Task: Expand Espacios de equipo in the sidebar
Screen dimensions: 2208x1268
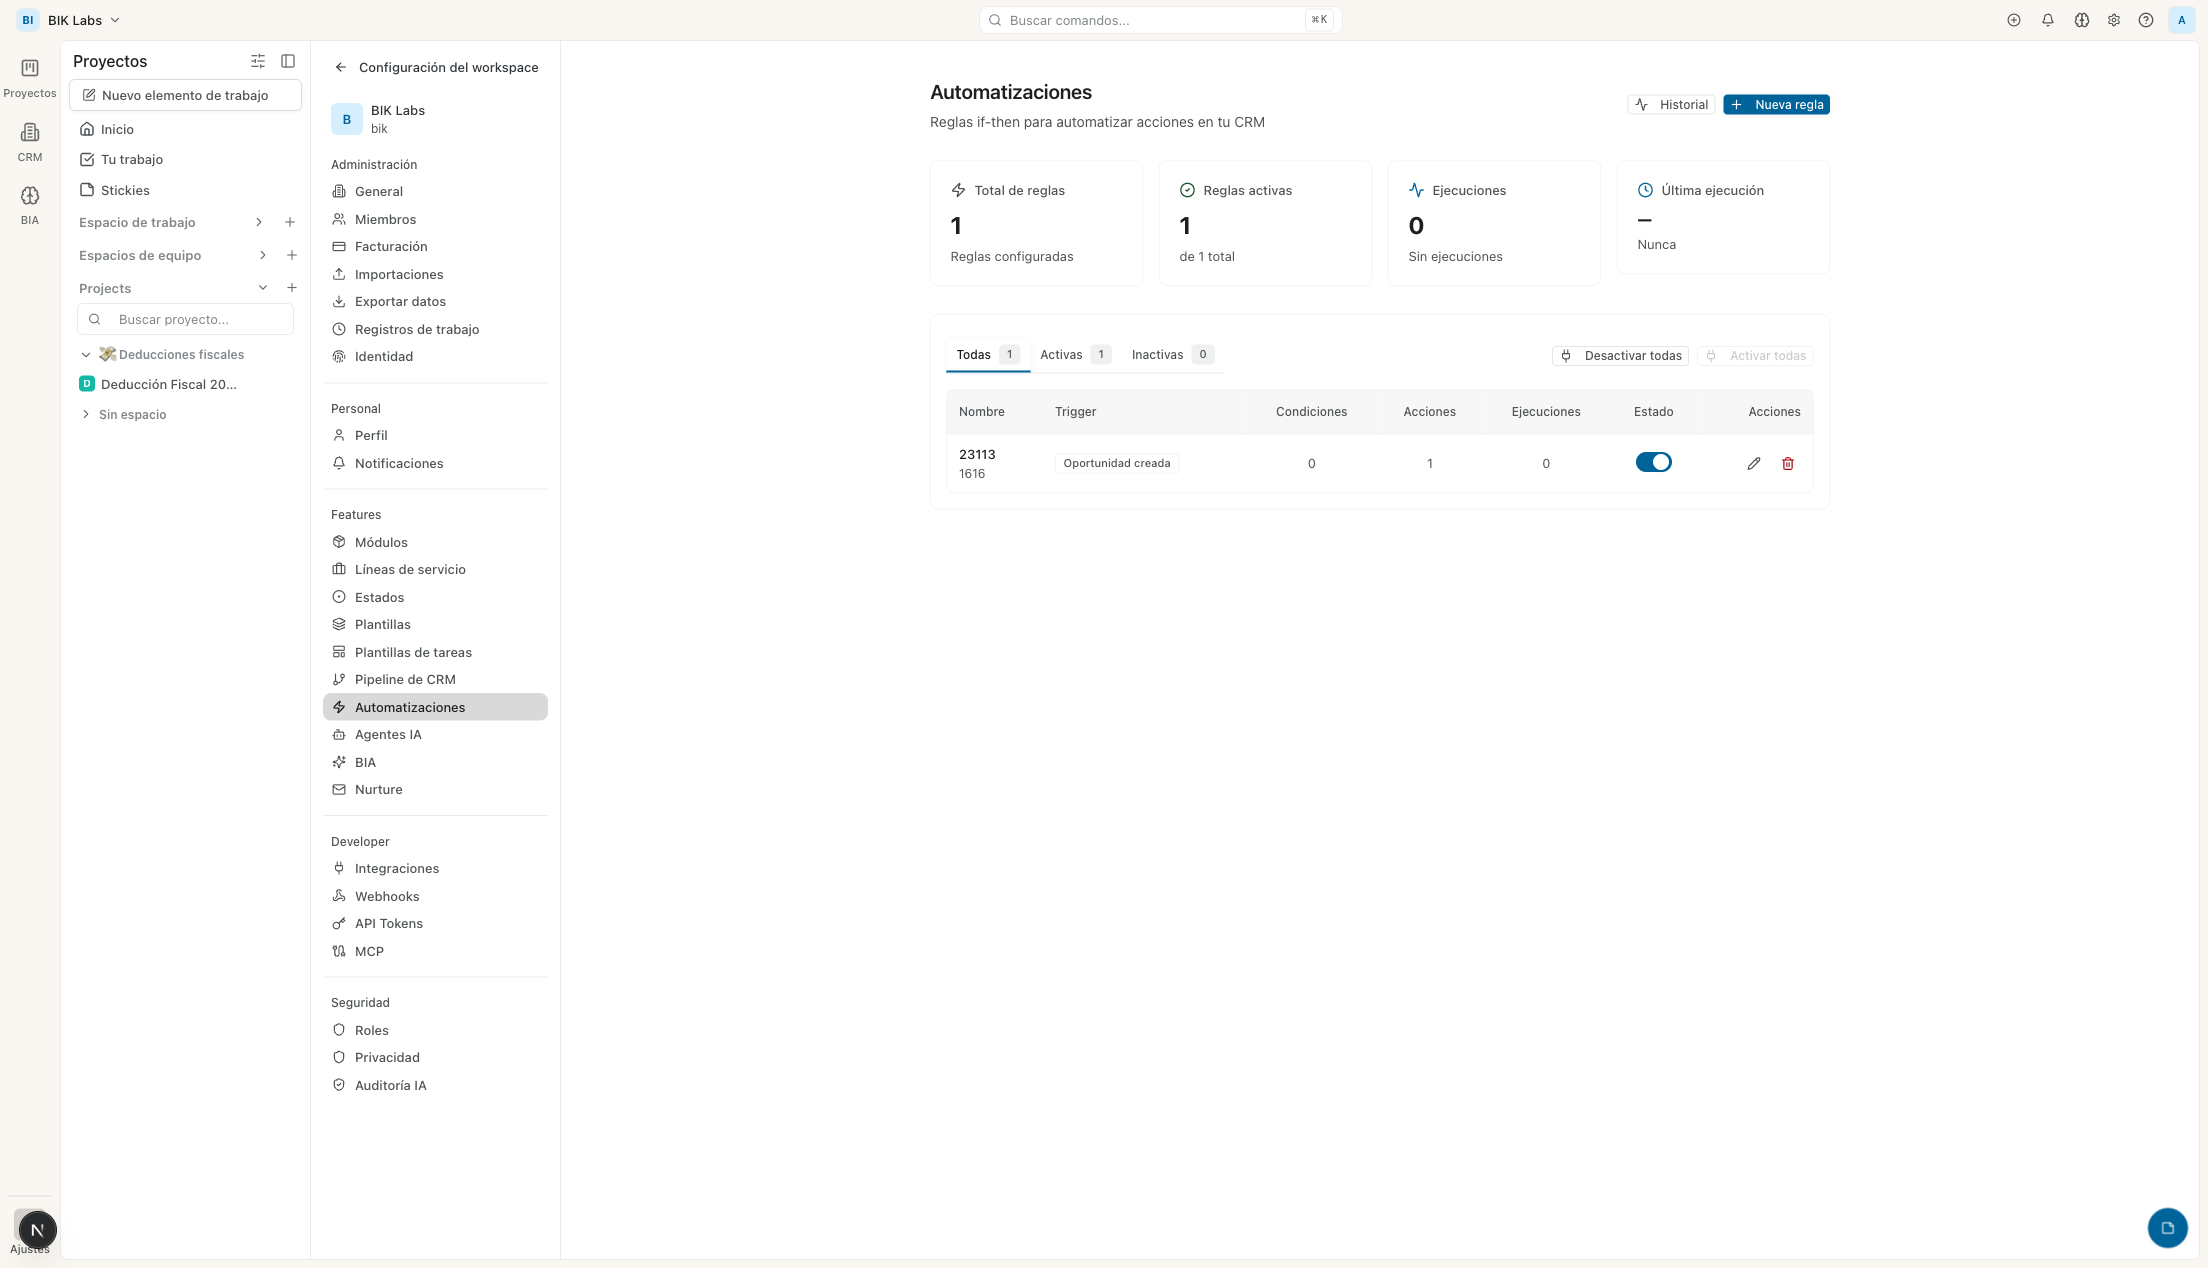Action: coord(262,255)
